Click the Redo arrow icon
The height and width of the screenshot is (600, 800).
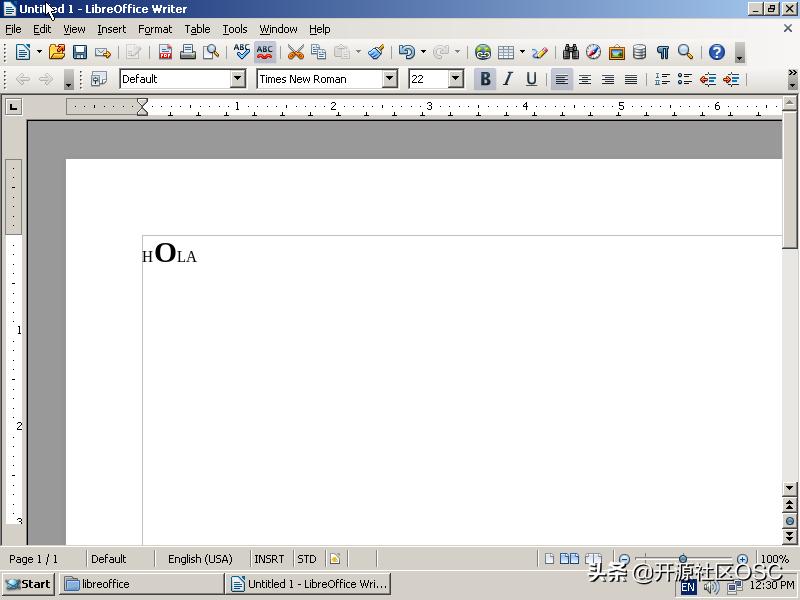(441, 52)
